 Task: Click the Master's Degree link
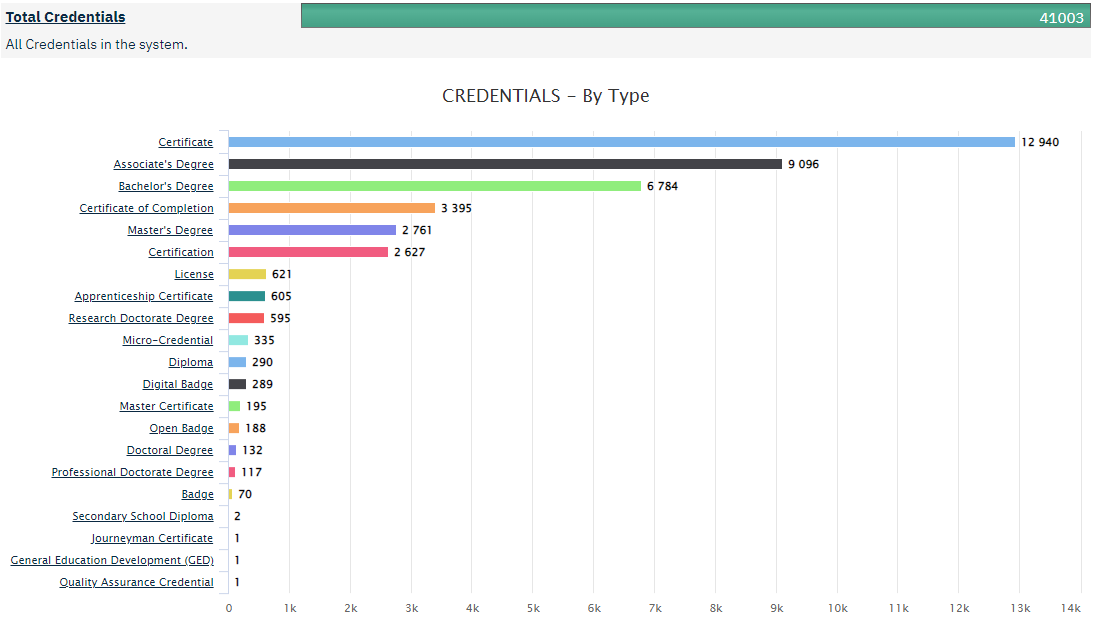[170, 229]
